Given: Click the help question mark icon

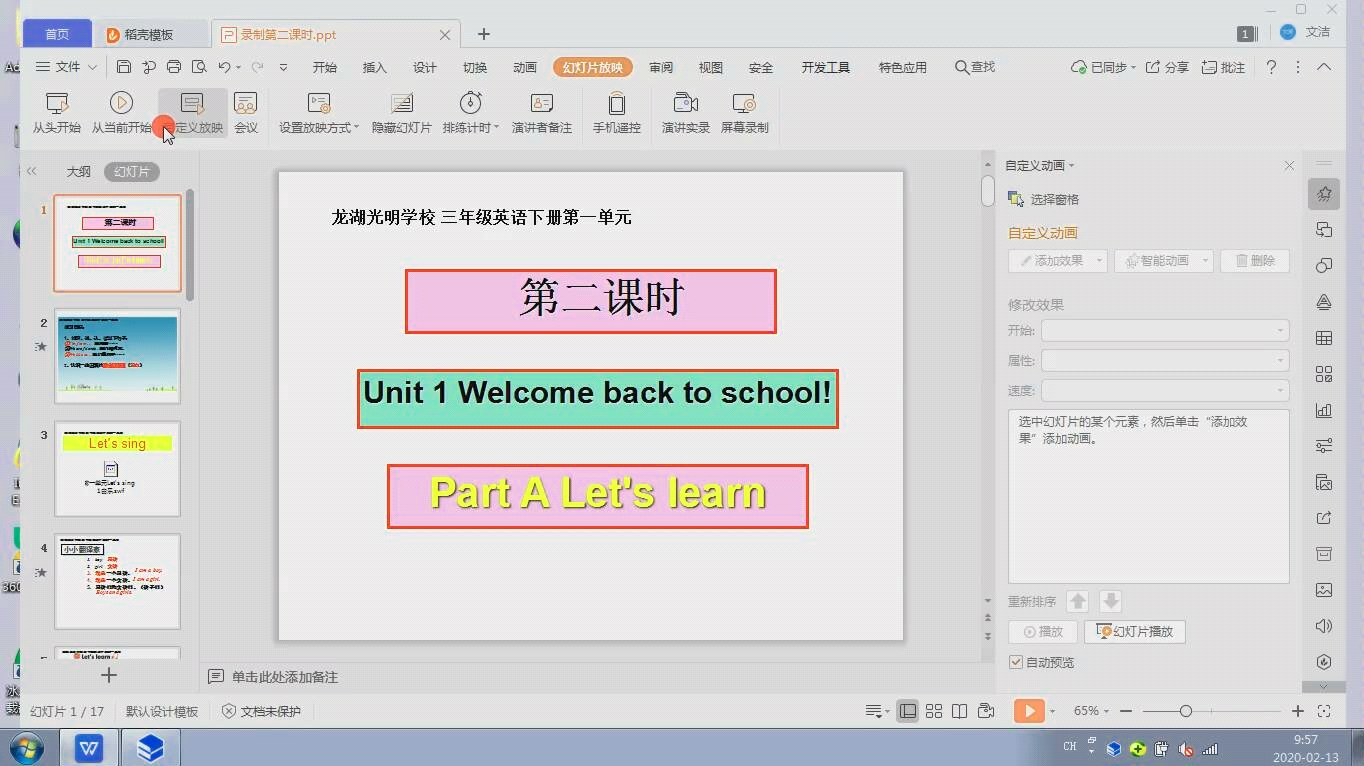Looking at the screenshot, I should [1271, 67].
